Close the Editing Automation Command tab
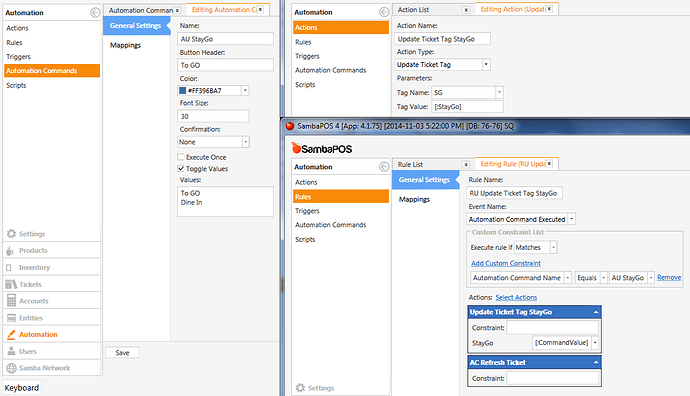690x396 pixels. [x=260, y=9]
